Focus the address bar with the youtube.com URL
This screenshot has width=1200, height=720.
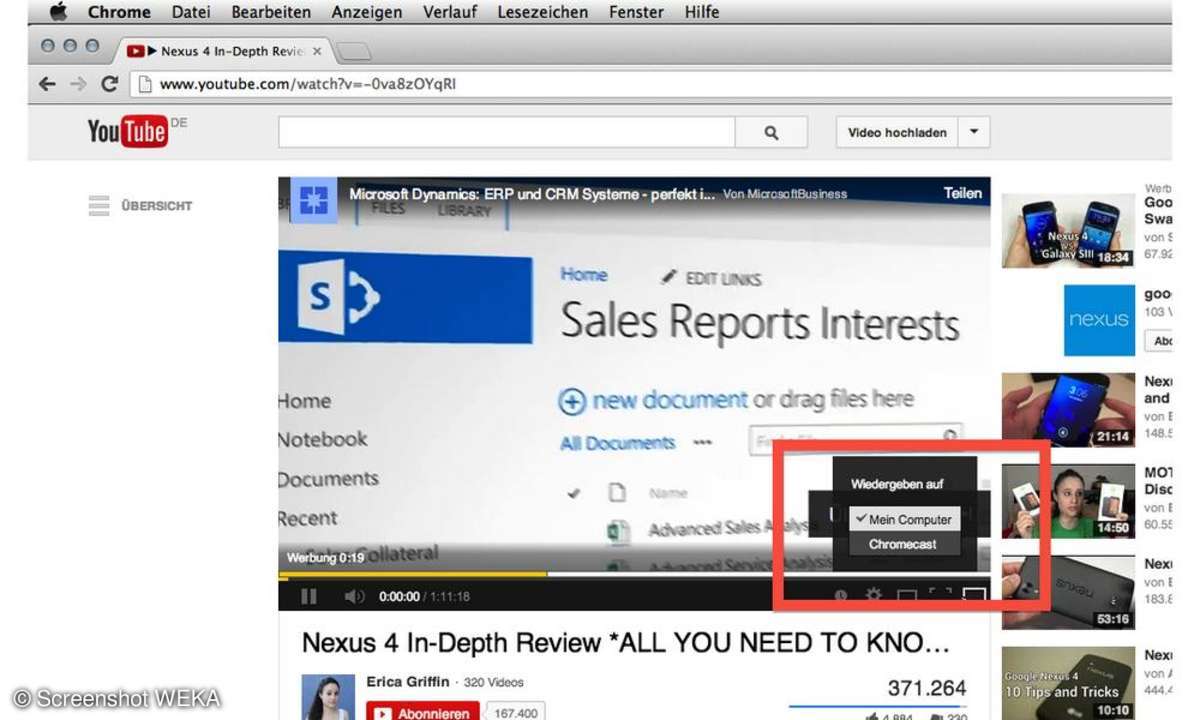[650, 84]
